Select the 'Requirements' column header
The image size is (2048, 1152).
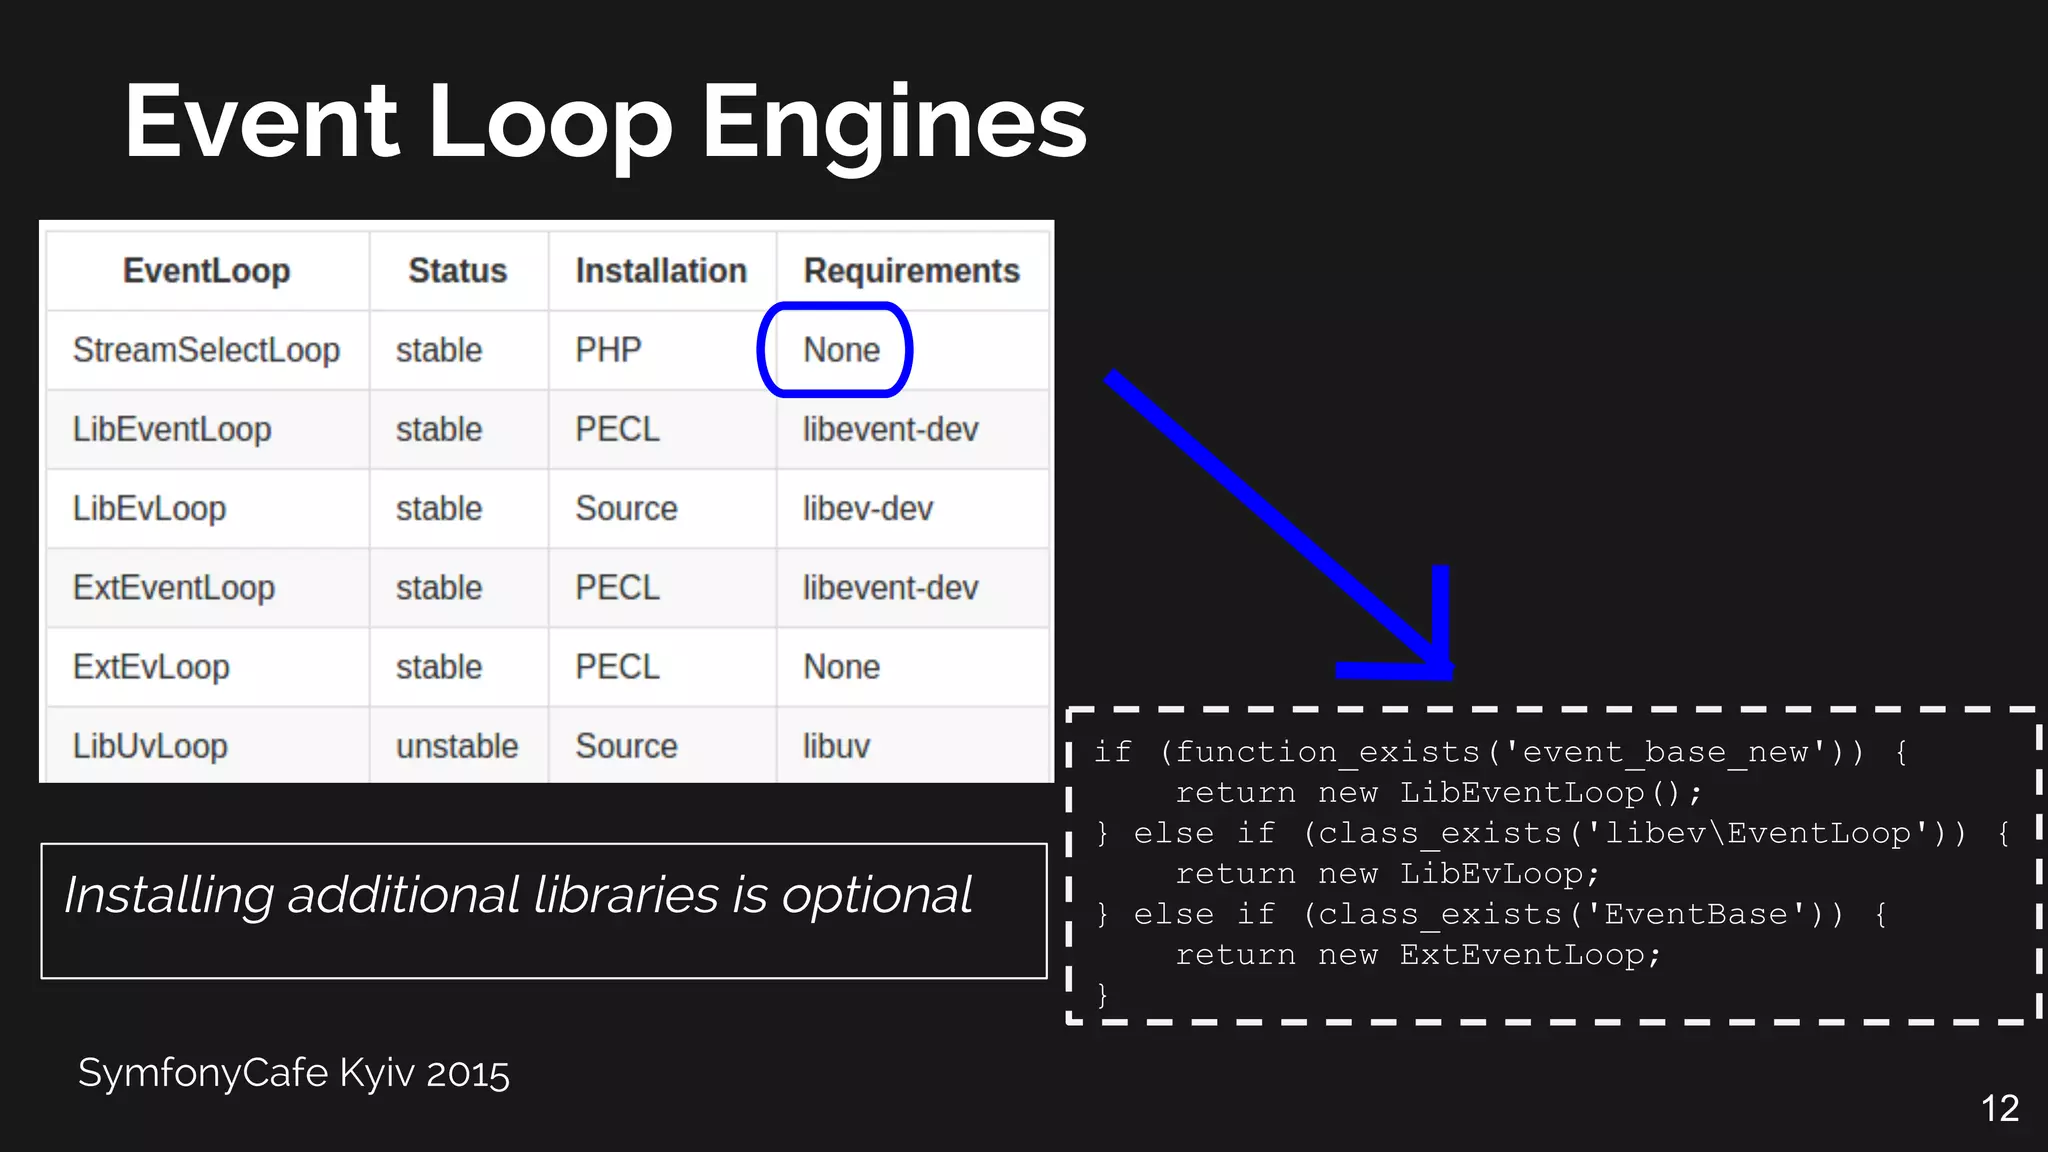coord(912,271)
